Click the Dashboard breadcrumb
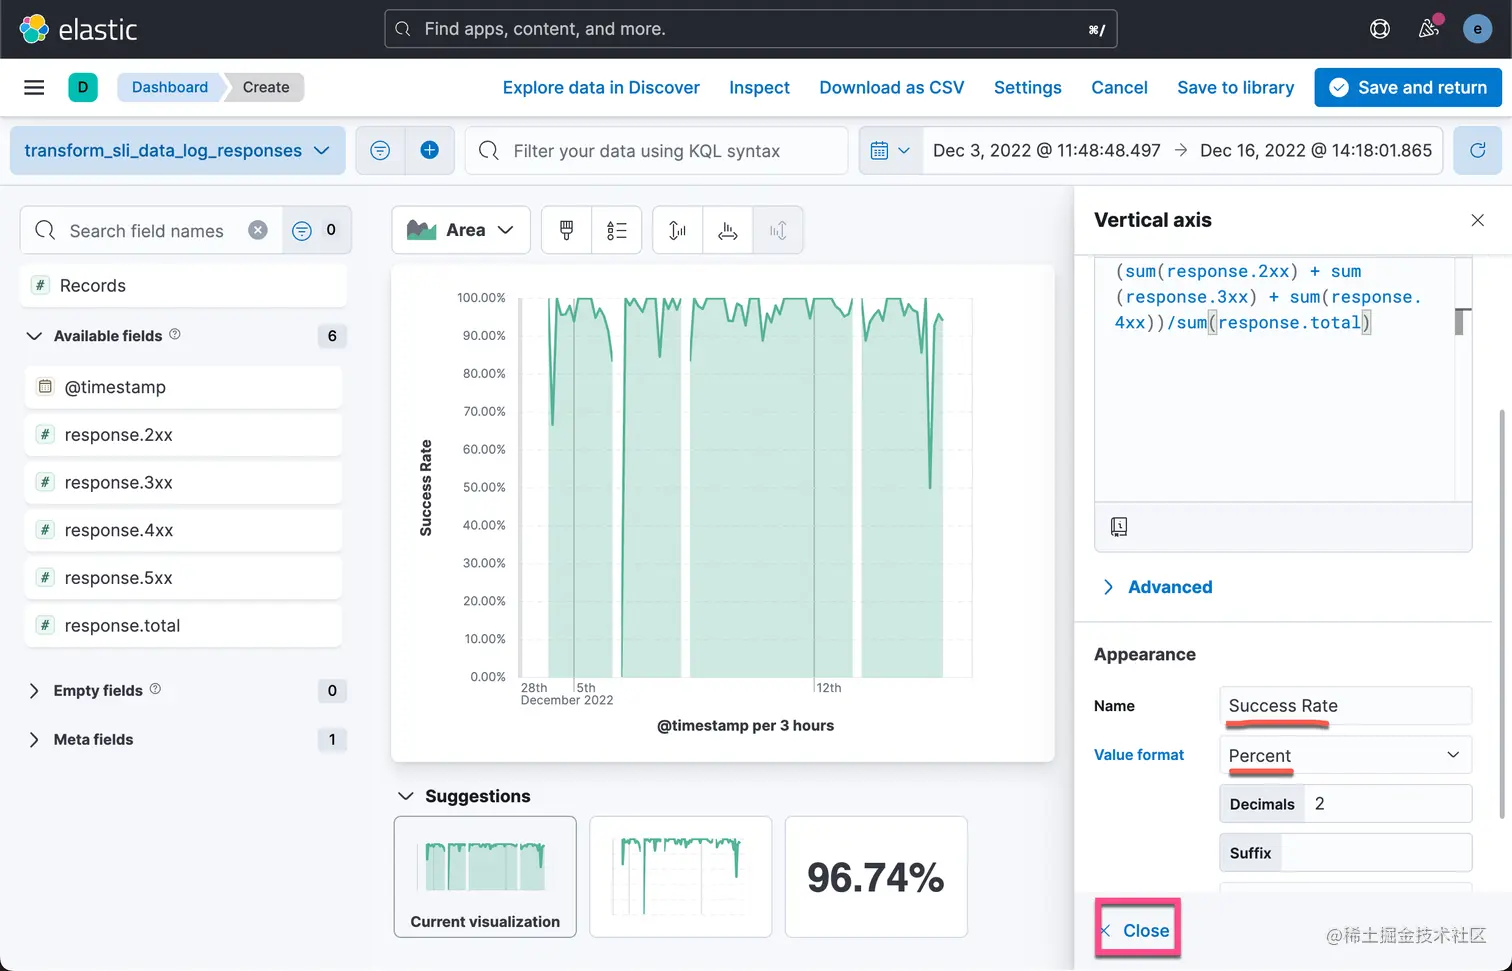 click(170, 87)
